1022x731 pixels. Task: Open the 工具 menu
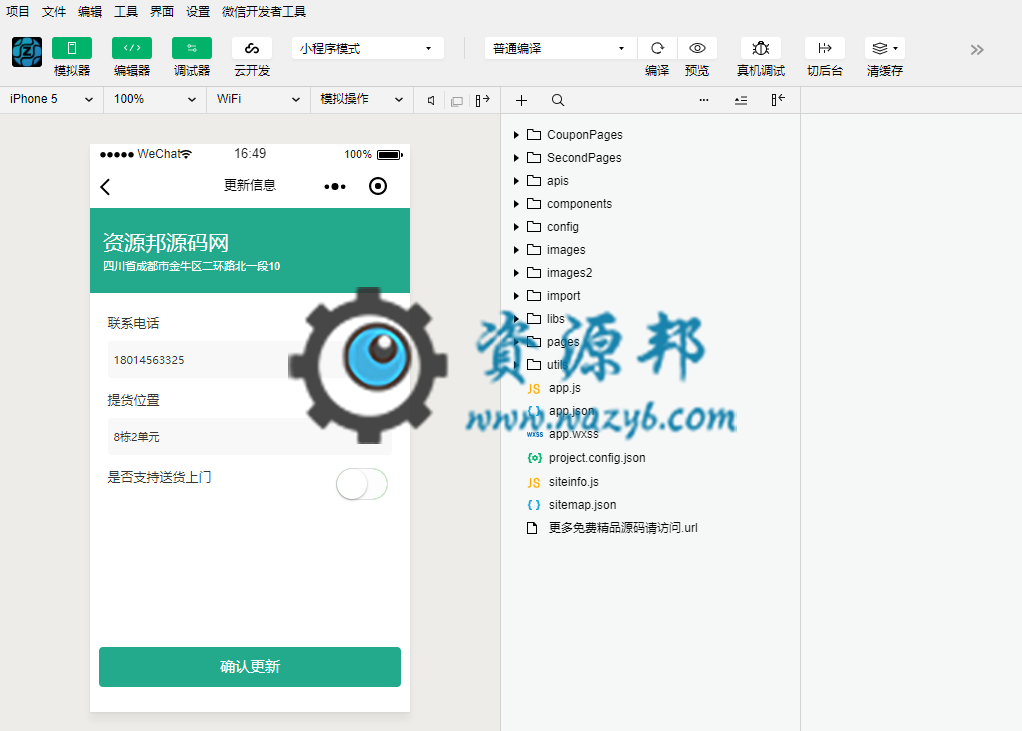126,11
